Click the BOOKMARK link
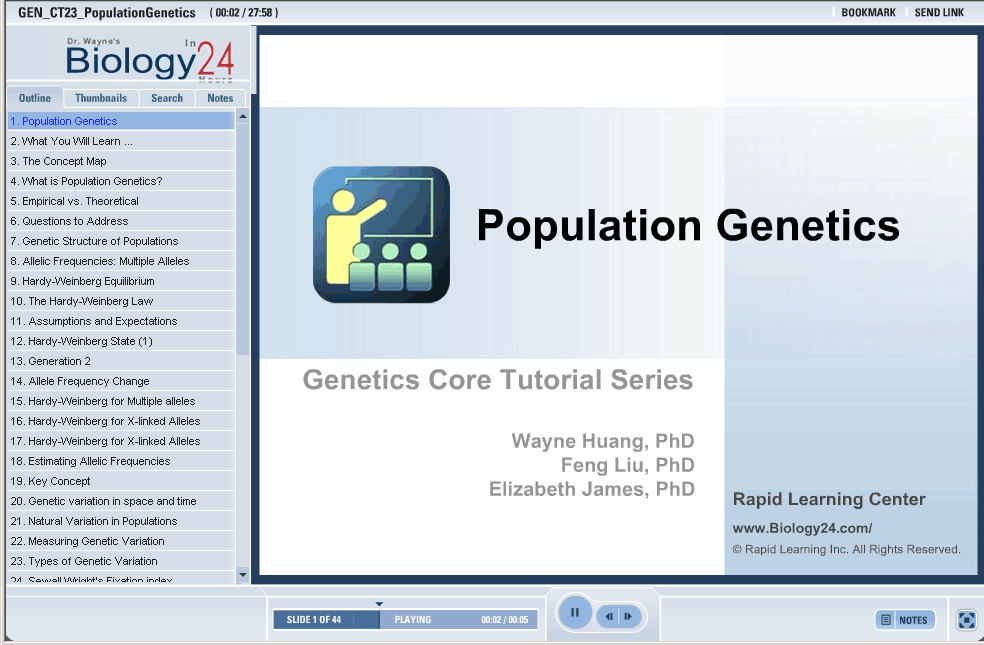Viewport: 984px width, 645px height. pos(868,13)
